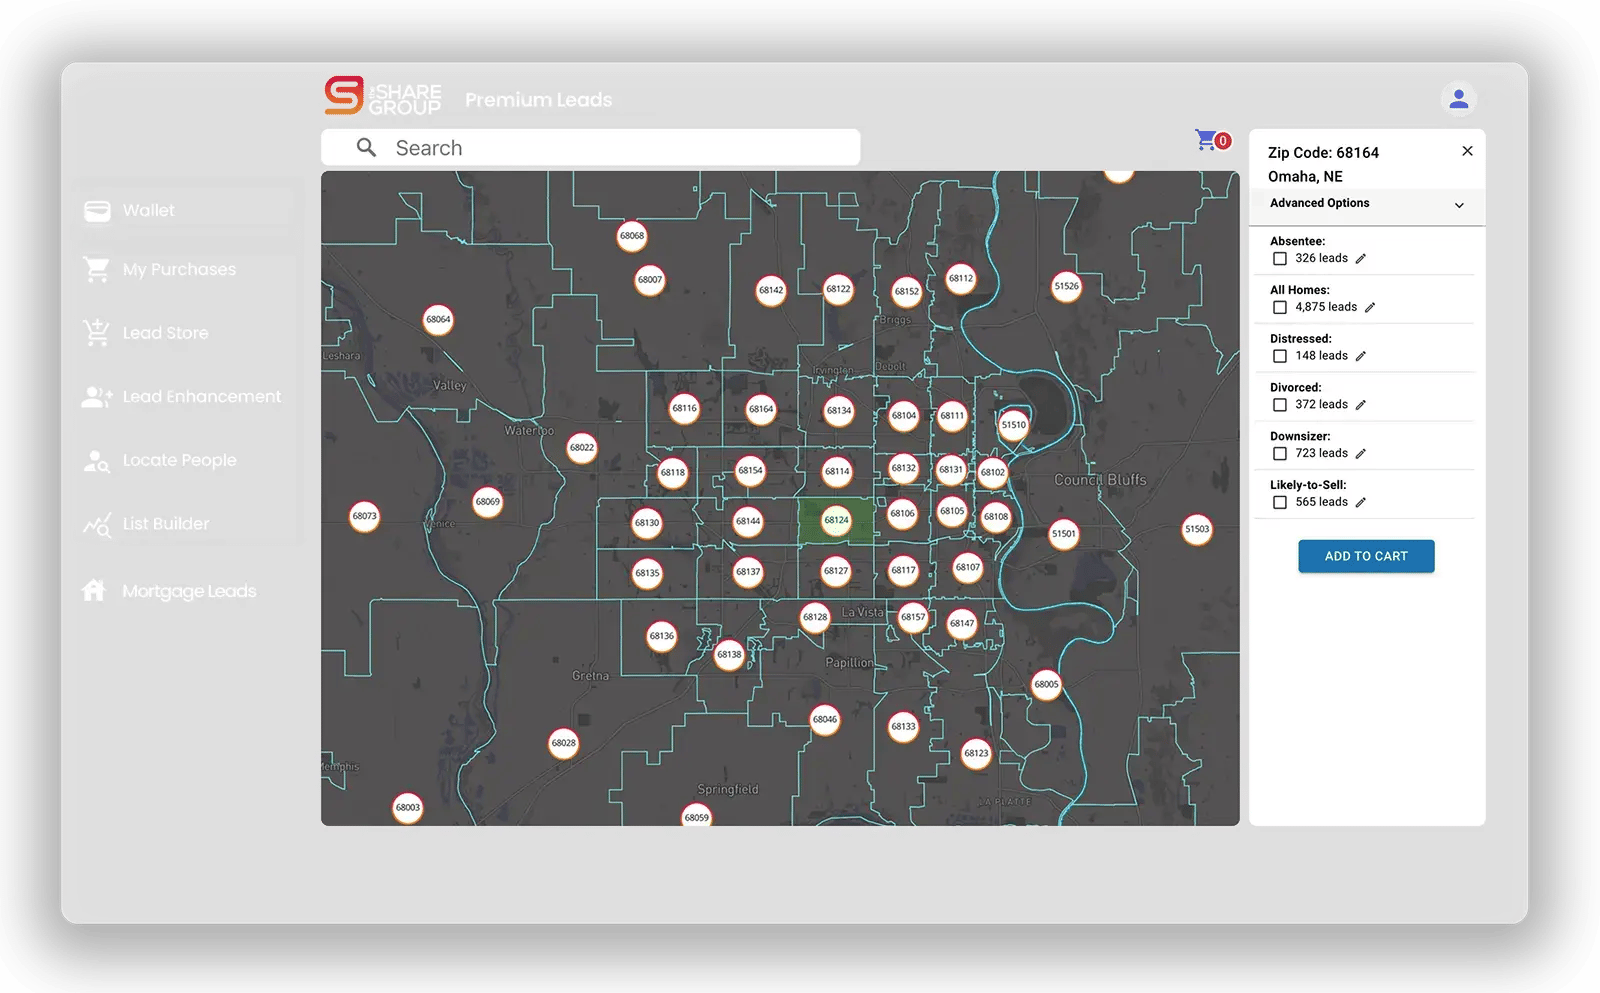Click the edit pencil for Likely-to-Sell leads
1600x993 pixels.
coord(1361,503)
